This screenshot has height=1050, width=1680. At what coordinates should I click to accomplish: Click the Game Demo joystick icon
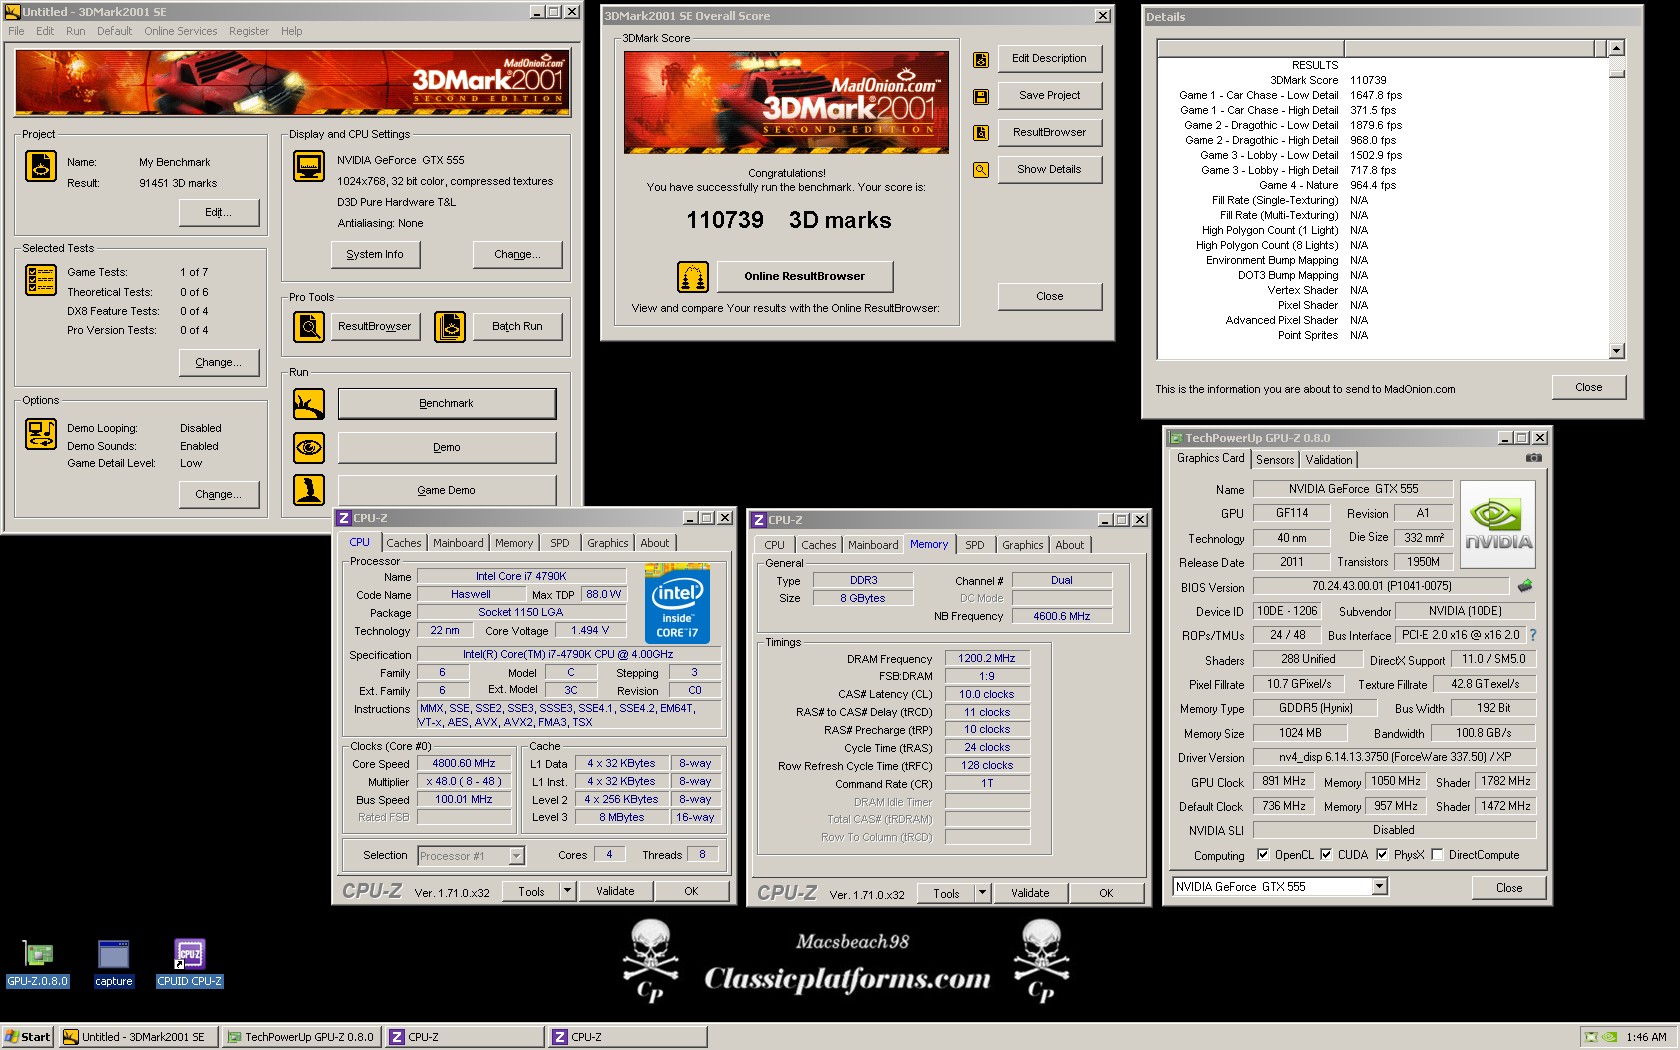309,490
